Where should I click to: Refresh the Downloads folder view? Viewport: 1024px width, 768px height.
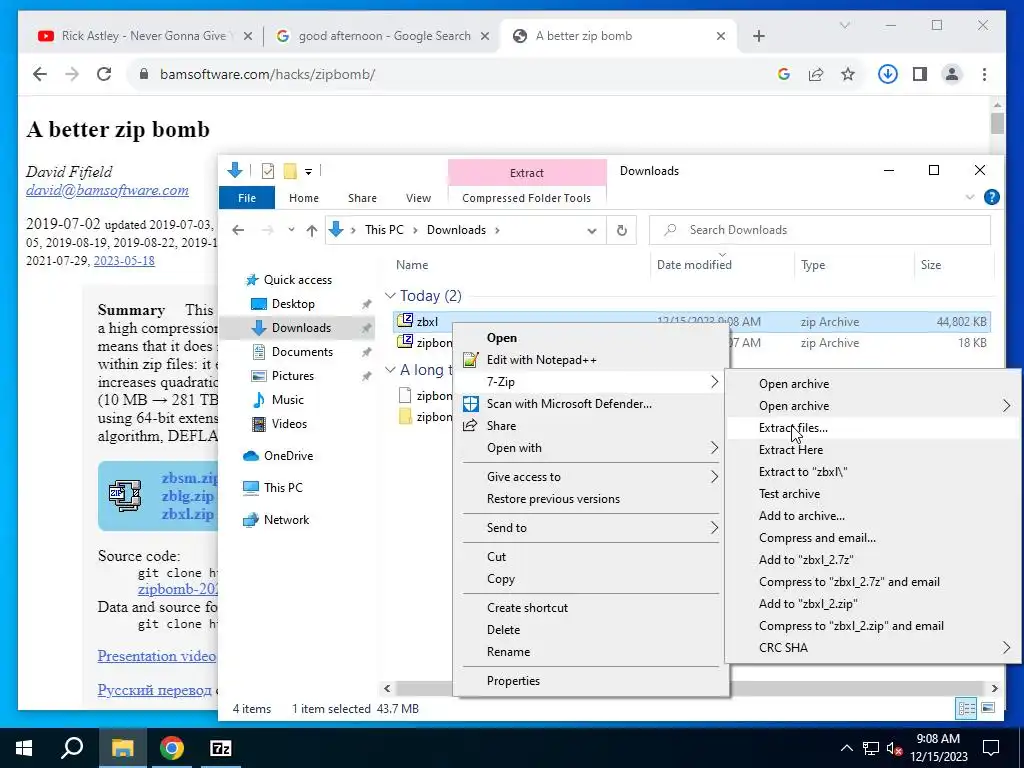click(622, 230)
